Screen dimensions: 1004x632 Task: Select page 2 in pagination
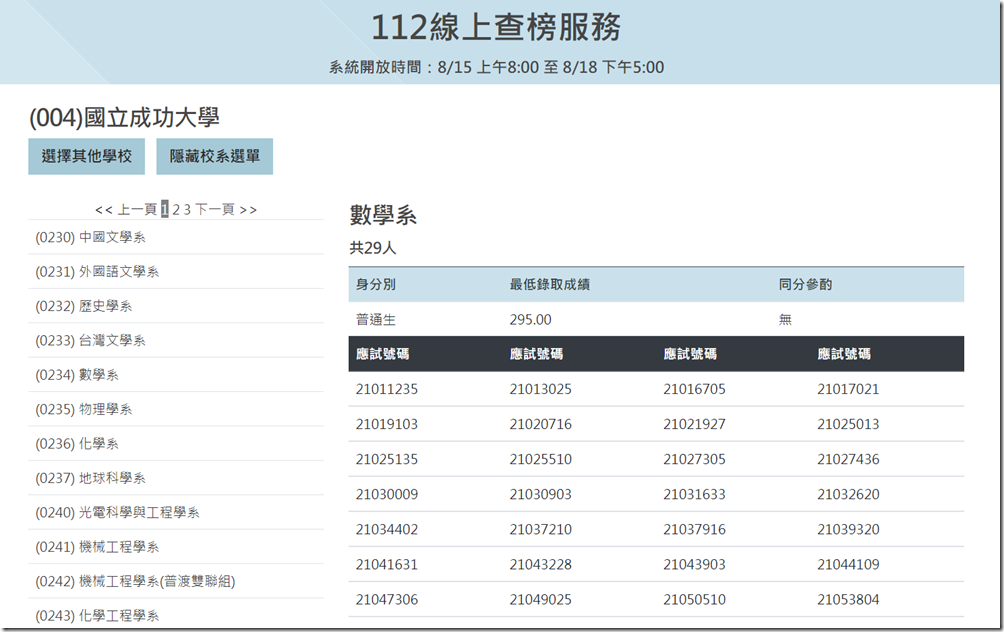[x=176, y=209]
